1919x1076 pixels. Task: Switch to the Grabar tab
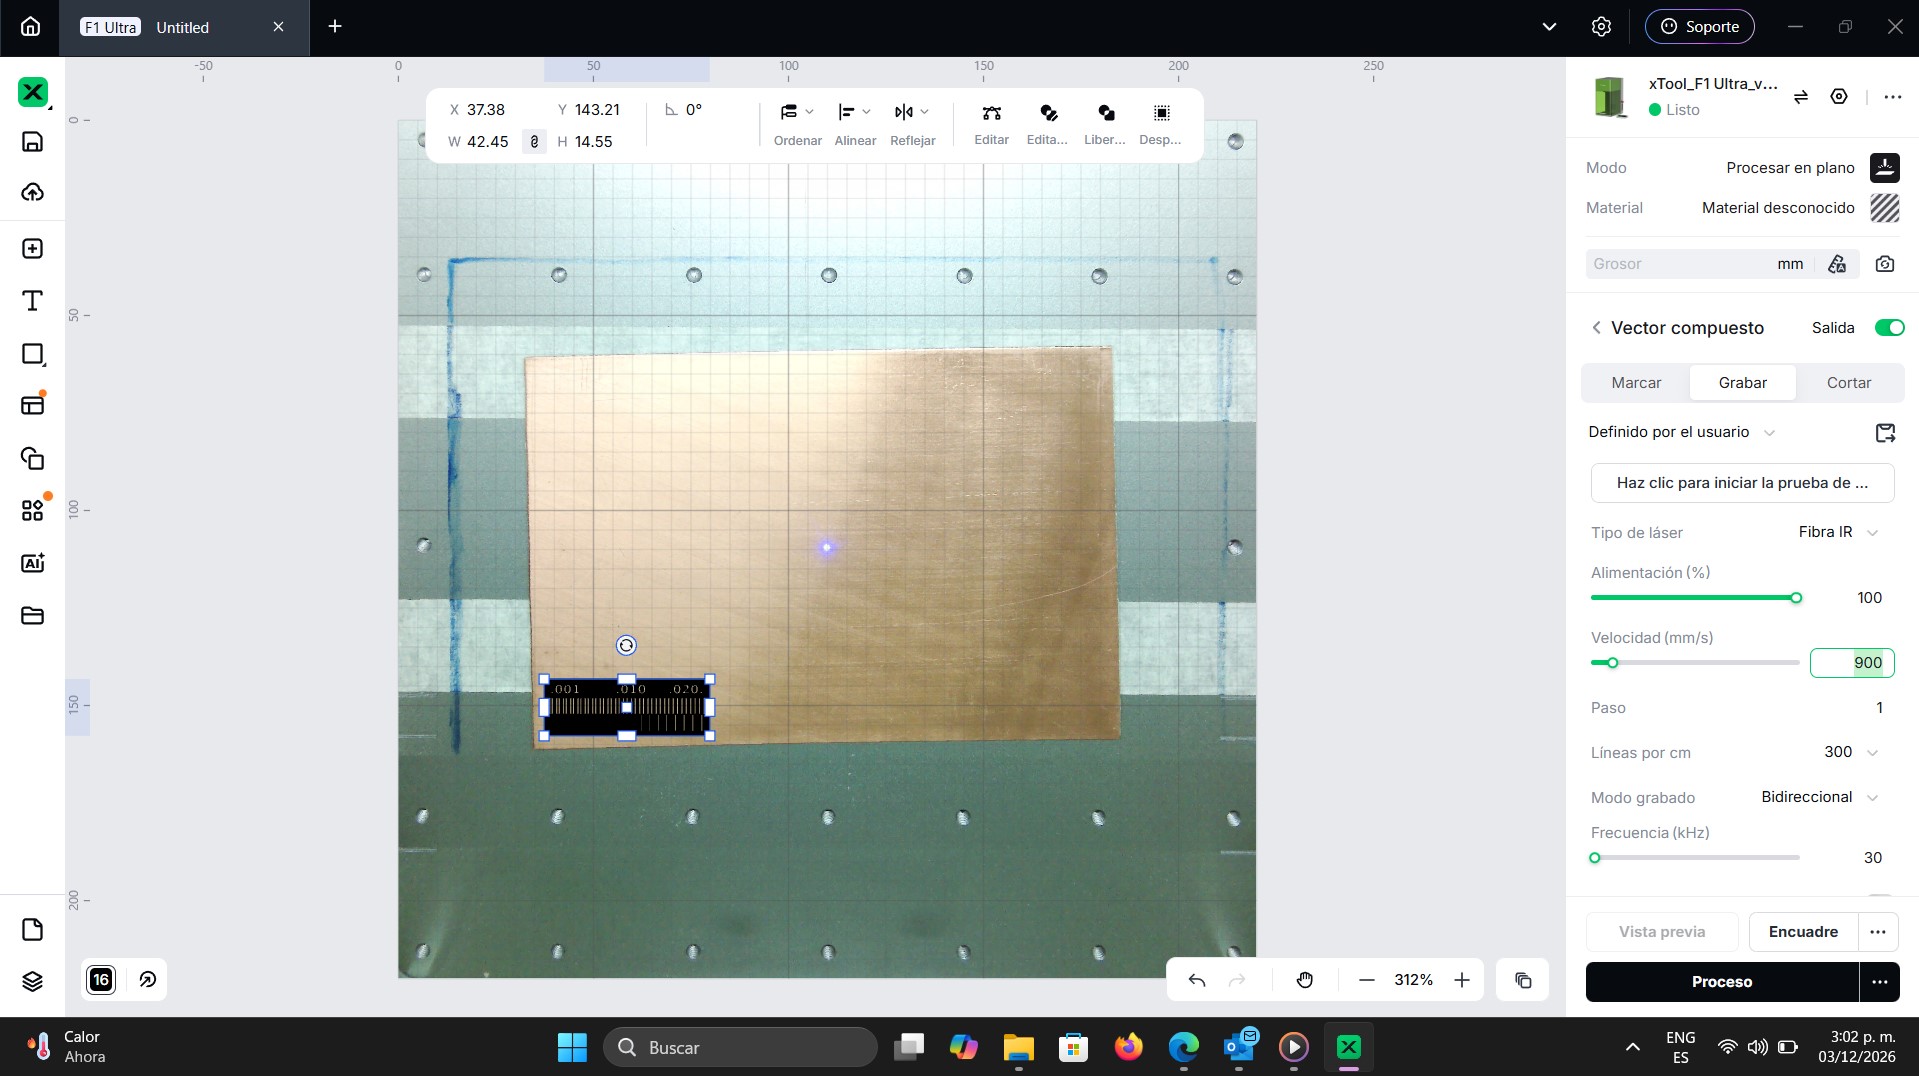(1742, 383)
